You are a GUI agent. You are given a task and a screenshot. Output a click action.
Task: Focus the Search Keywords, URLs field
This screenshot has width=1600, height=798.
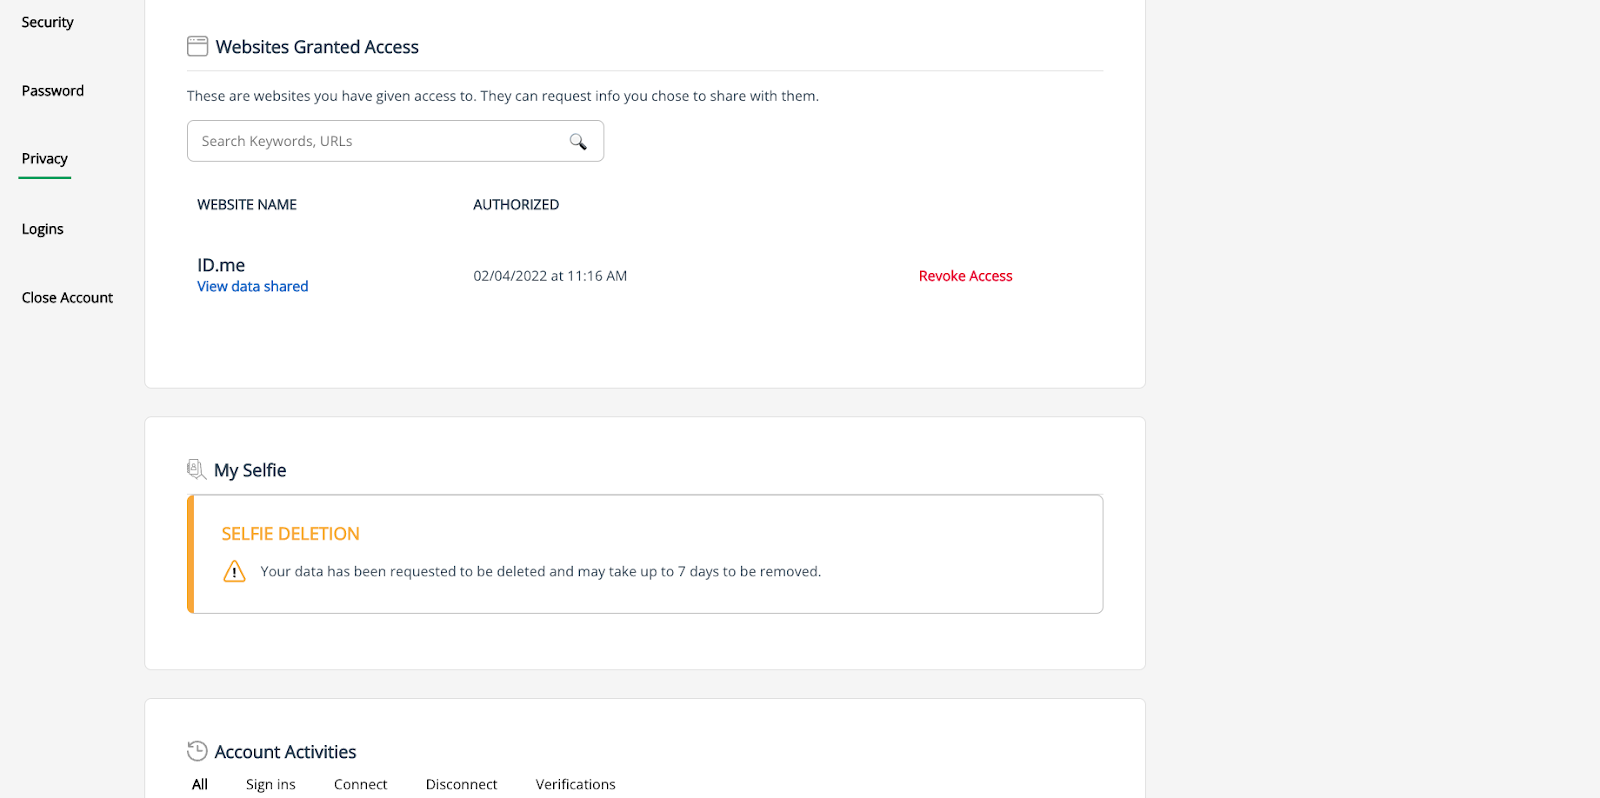[395, 141]
